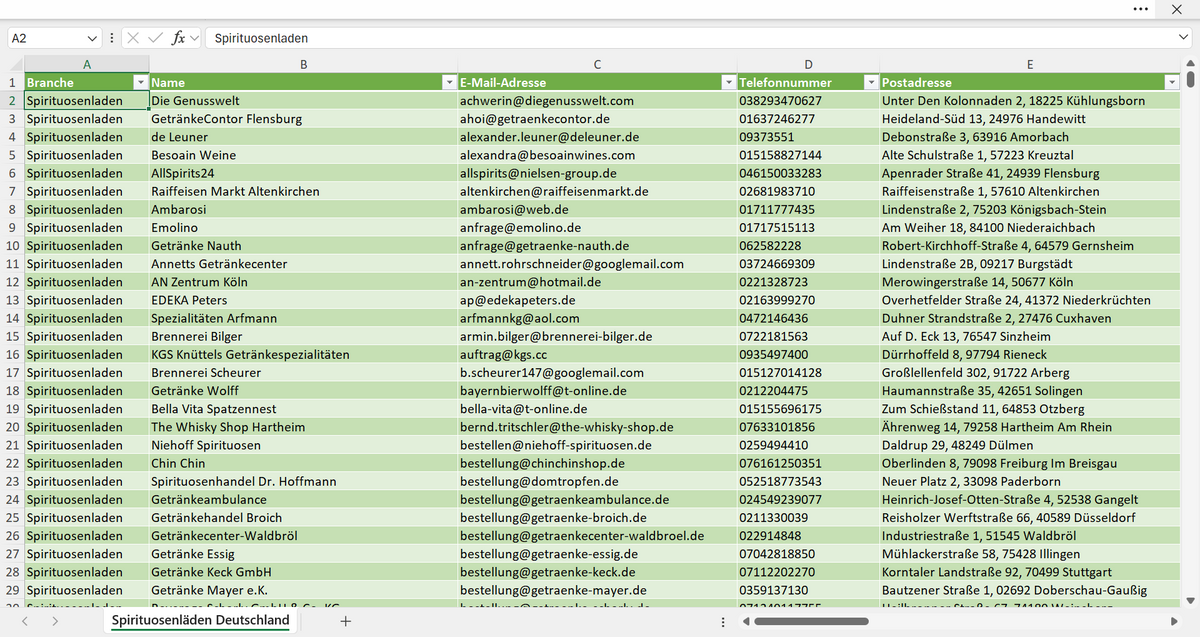
Task: Select the cell Bella Vita Spatzennest
Action: (304, 409)
